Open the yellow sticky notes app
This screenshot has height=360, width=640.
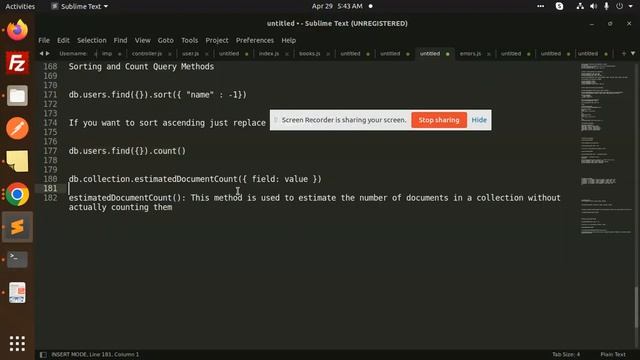17,161
